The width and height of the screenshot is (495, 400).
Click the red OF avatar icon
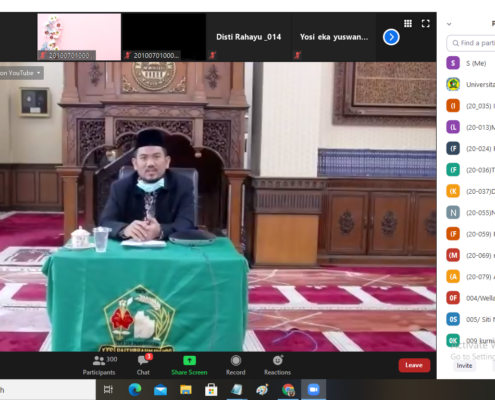(453, 298)
